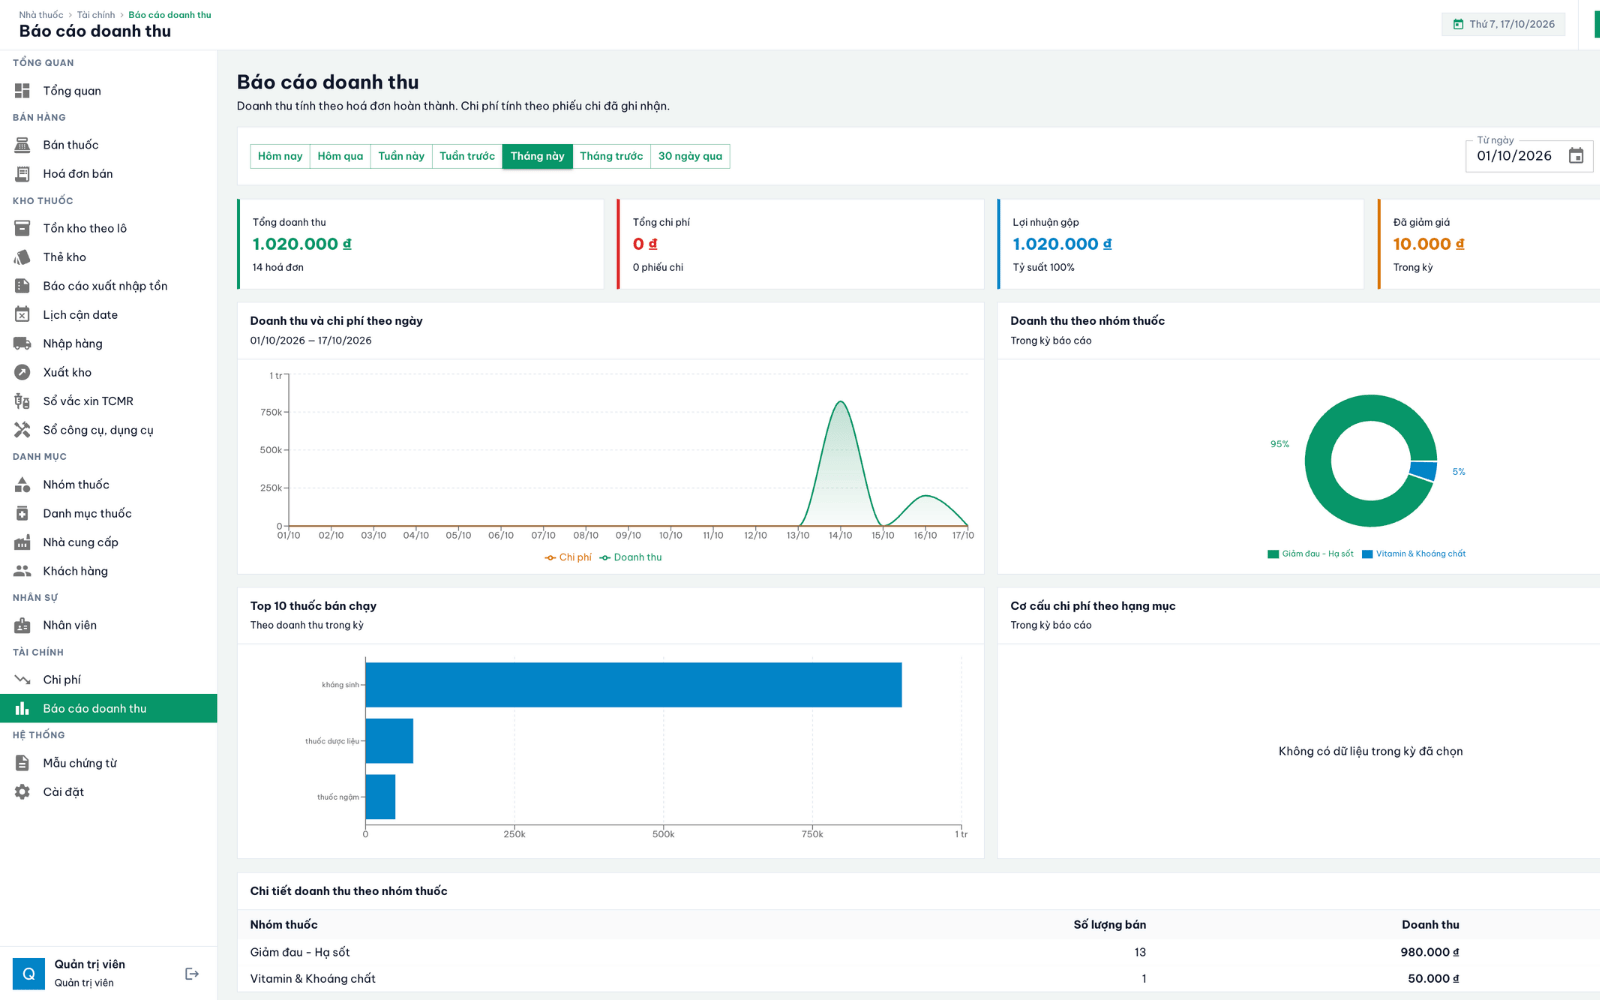Image resolution: width=1600 pixels, height=1000 pixels.
Task: Toggle Vitamin & Khoáng chất legend swatch
Action: 1367,554
